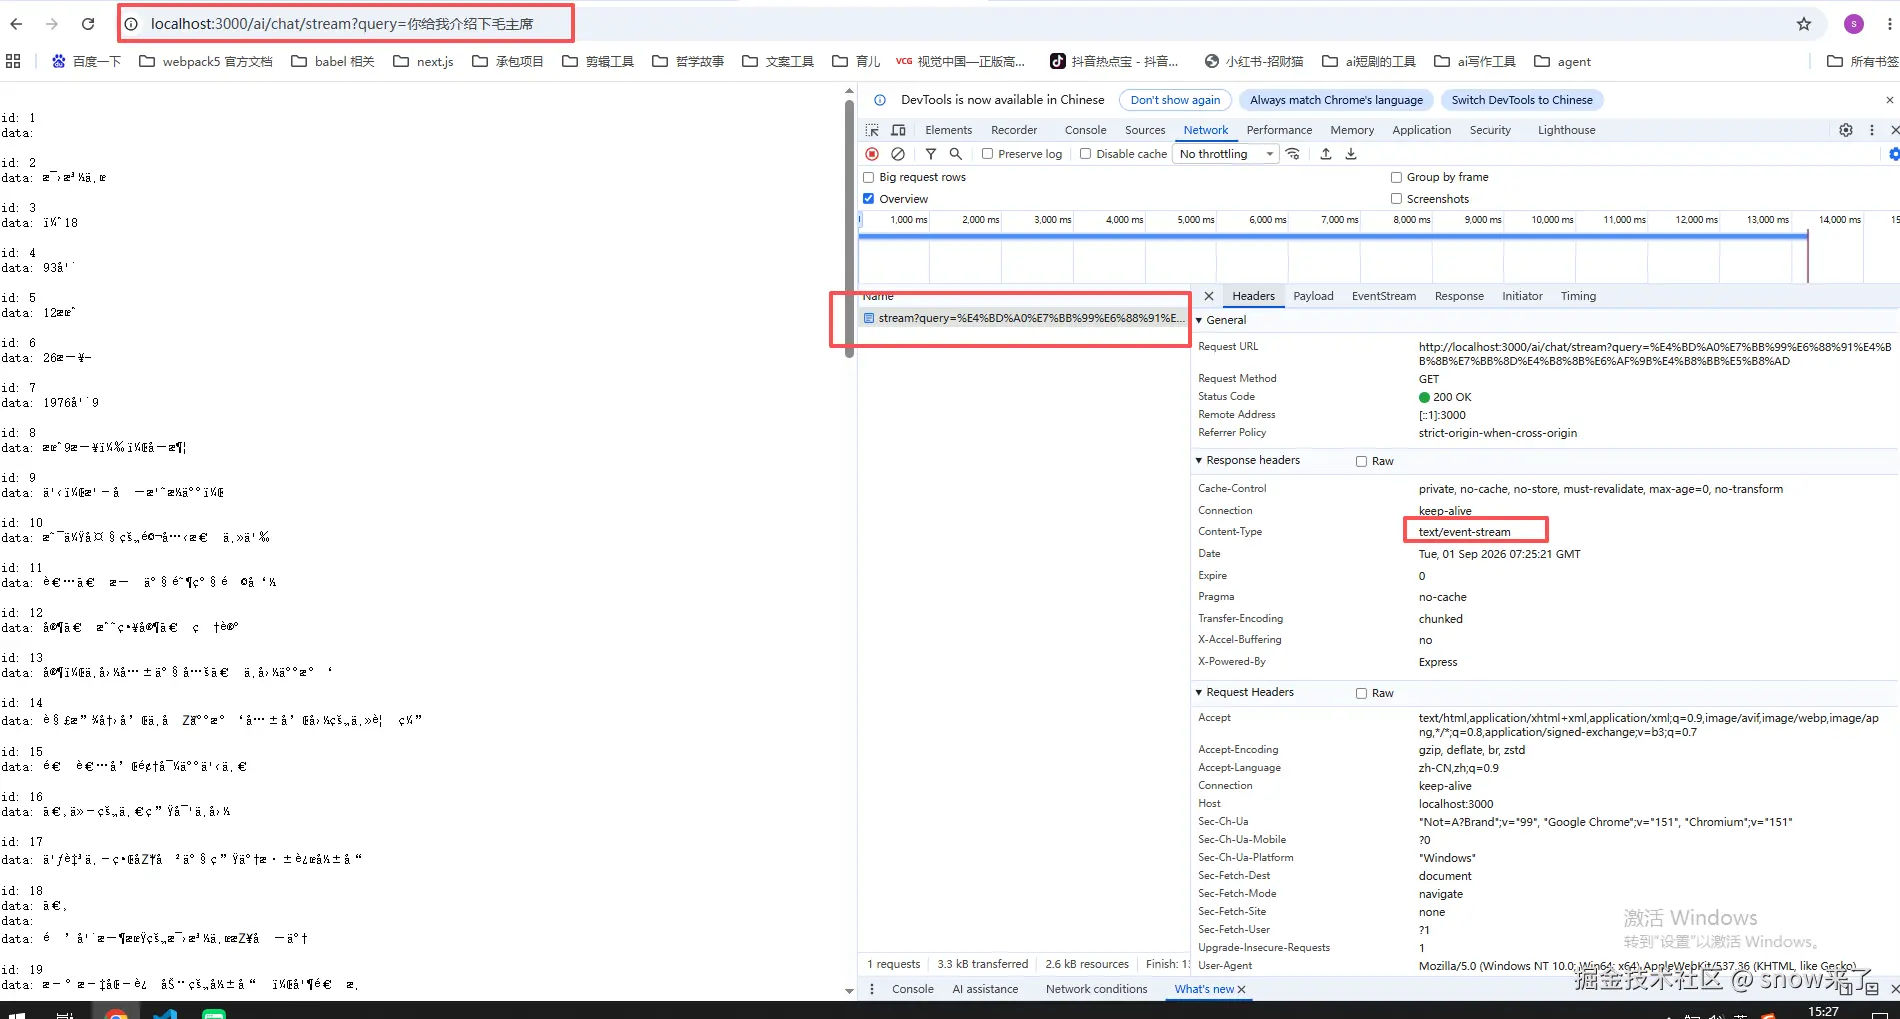The image size is (1900, 1019).
Task: Toggle the network filter funnel icon
Action: coord(931,154)
